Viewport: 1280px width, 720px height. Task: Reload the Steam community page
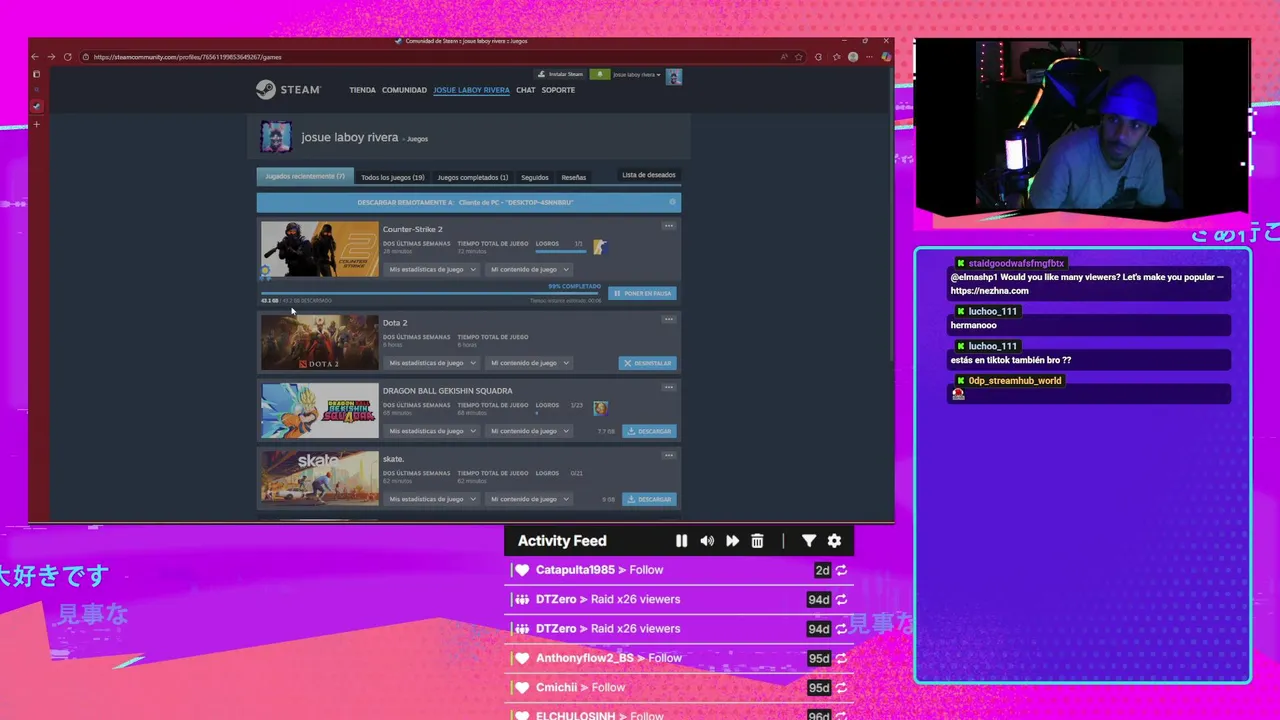67,57
